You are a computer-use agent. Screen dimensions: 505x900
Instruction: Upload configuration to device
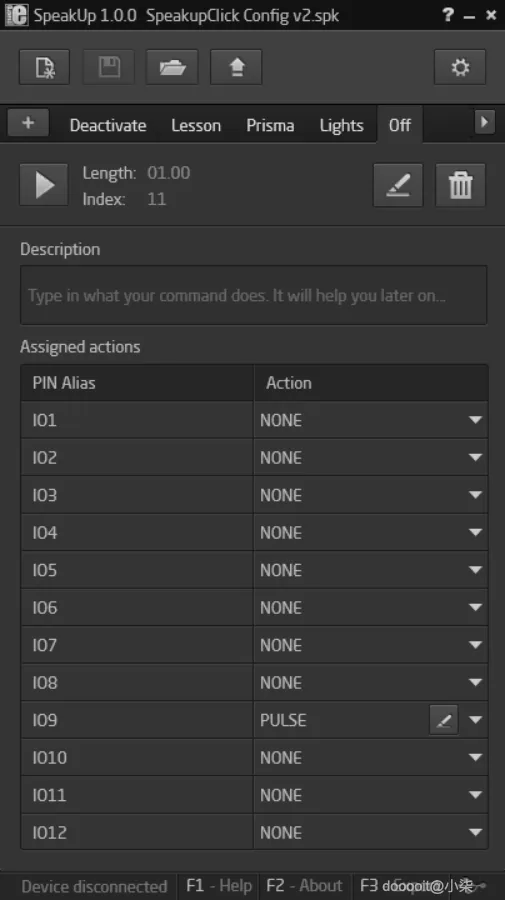(236, 67)
